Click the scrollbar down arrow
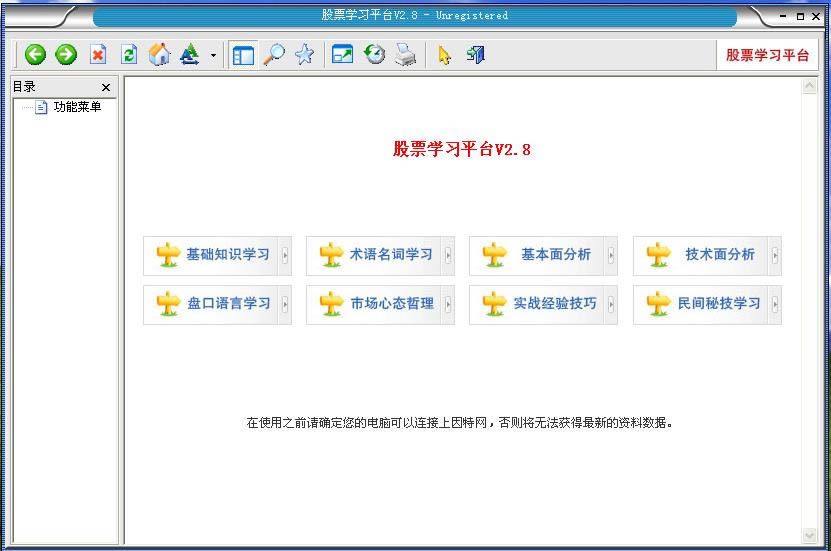The height and width of the screenshot is (551, 831). click(x=809, y=536)
